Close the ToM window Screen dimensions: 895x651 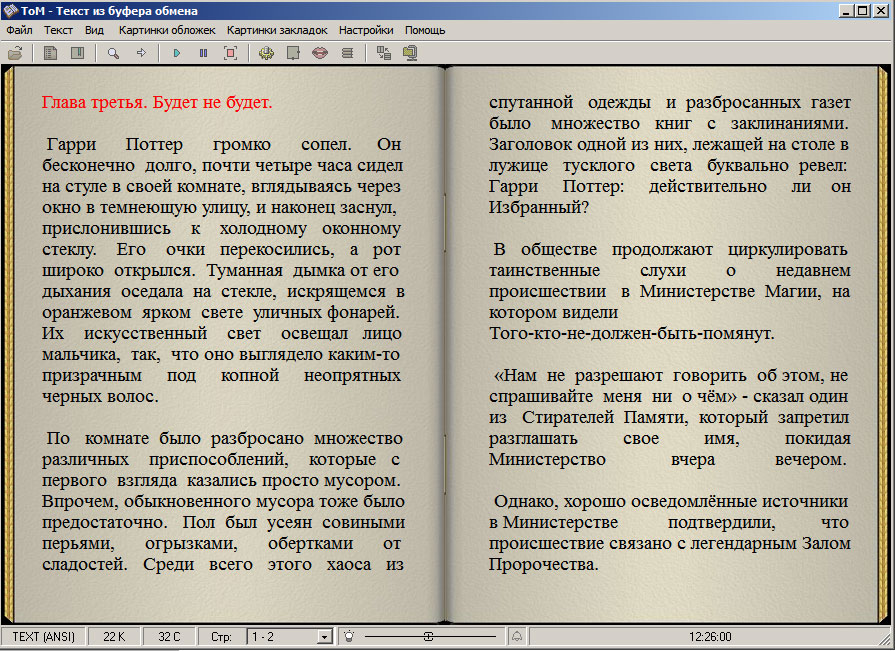tap(881, 10)
